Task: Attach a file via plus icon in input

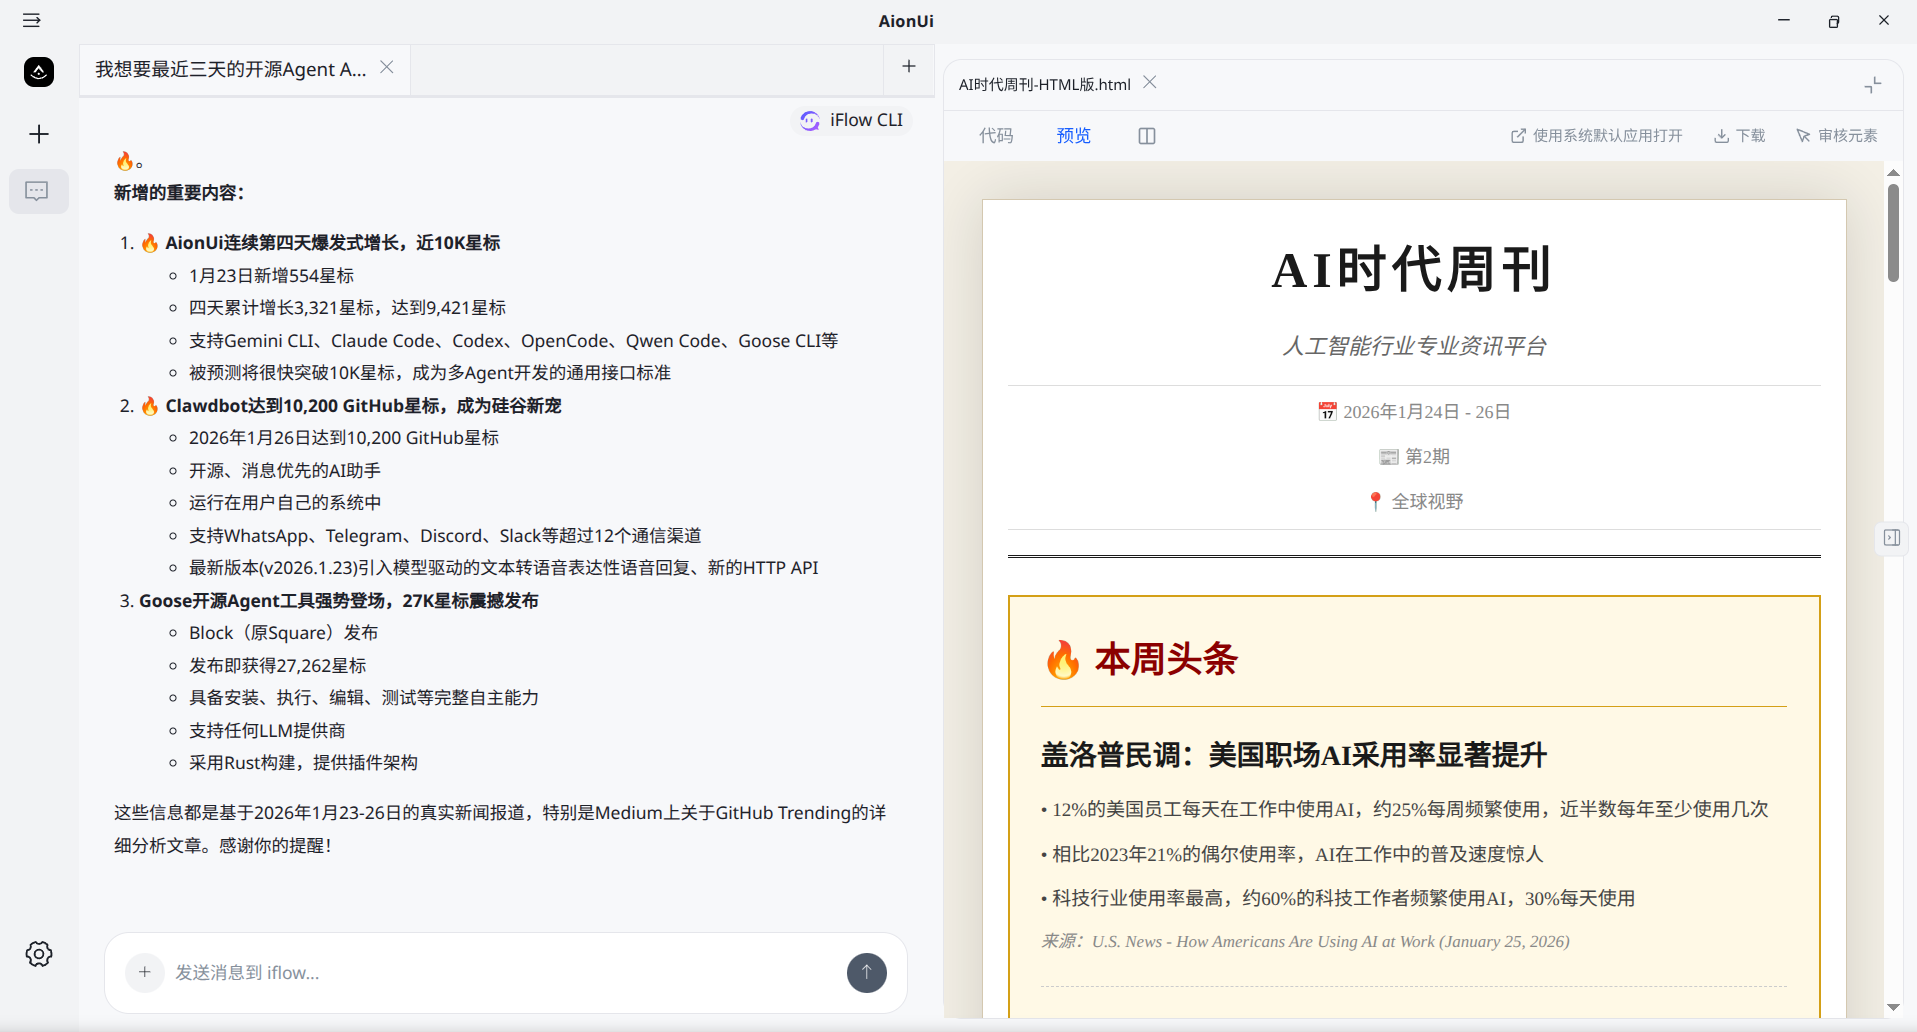Action: [x=144, y=972]
